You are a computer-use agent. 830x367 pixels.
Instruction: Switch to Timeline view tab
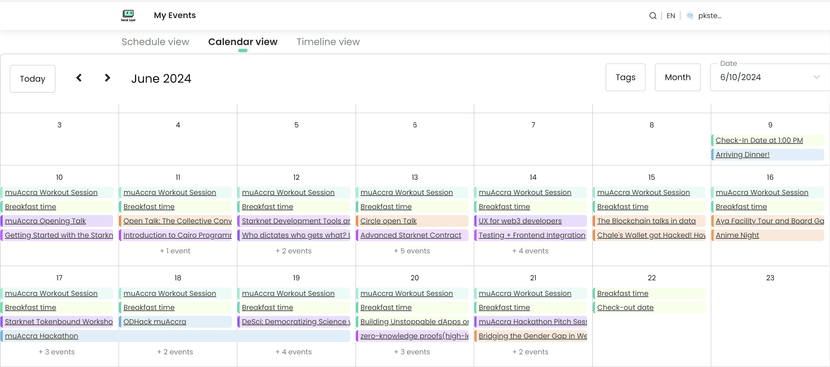328,42
